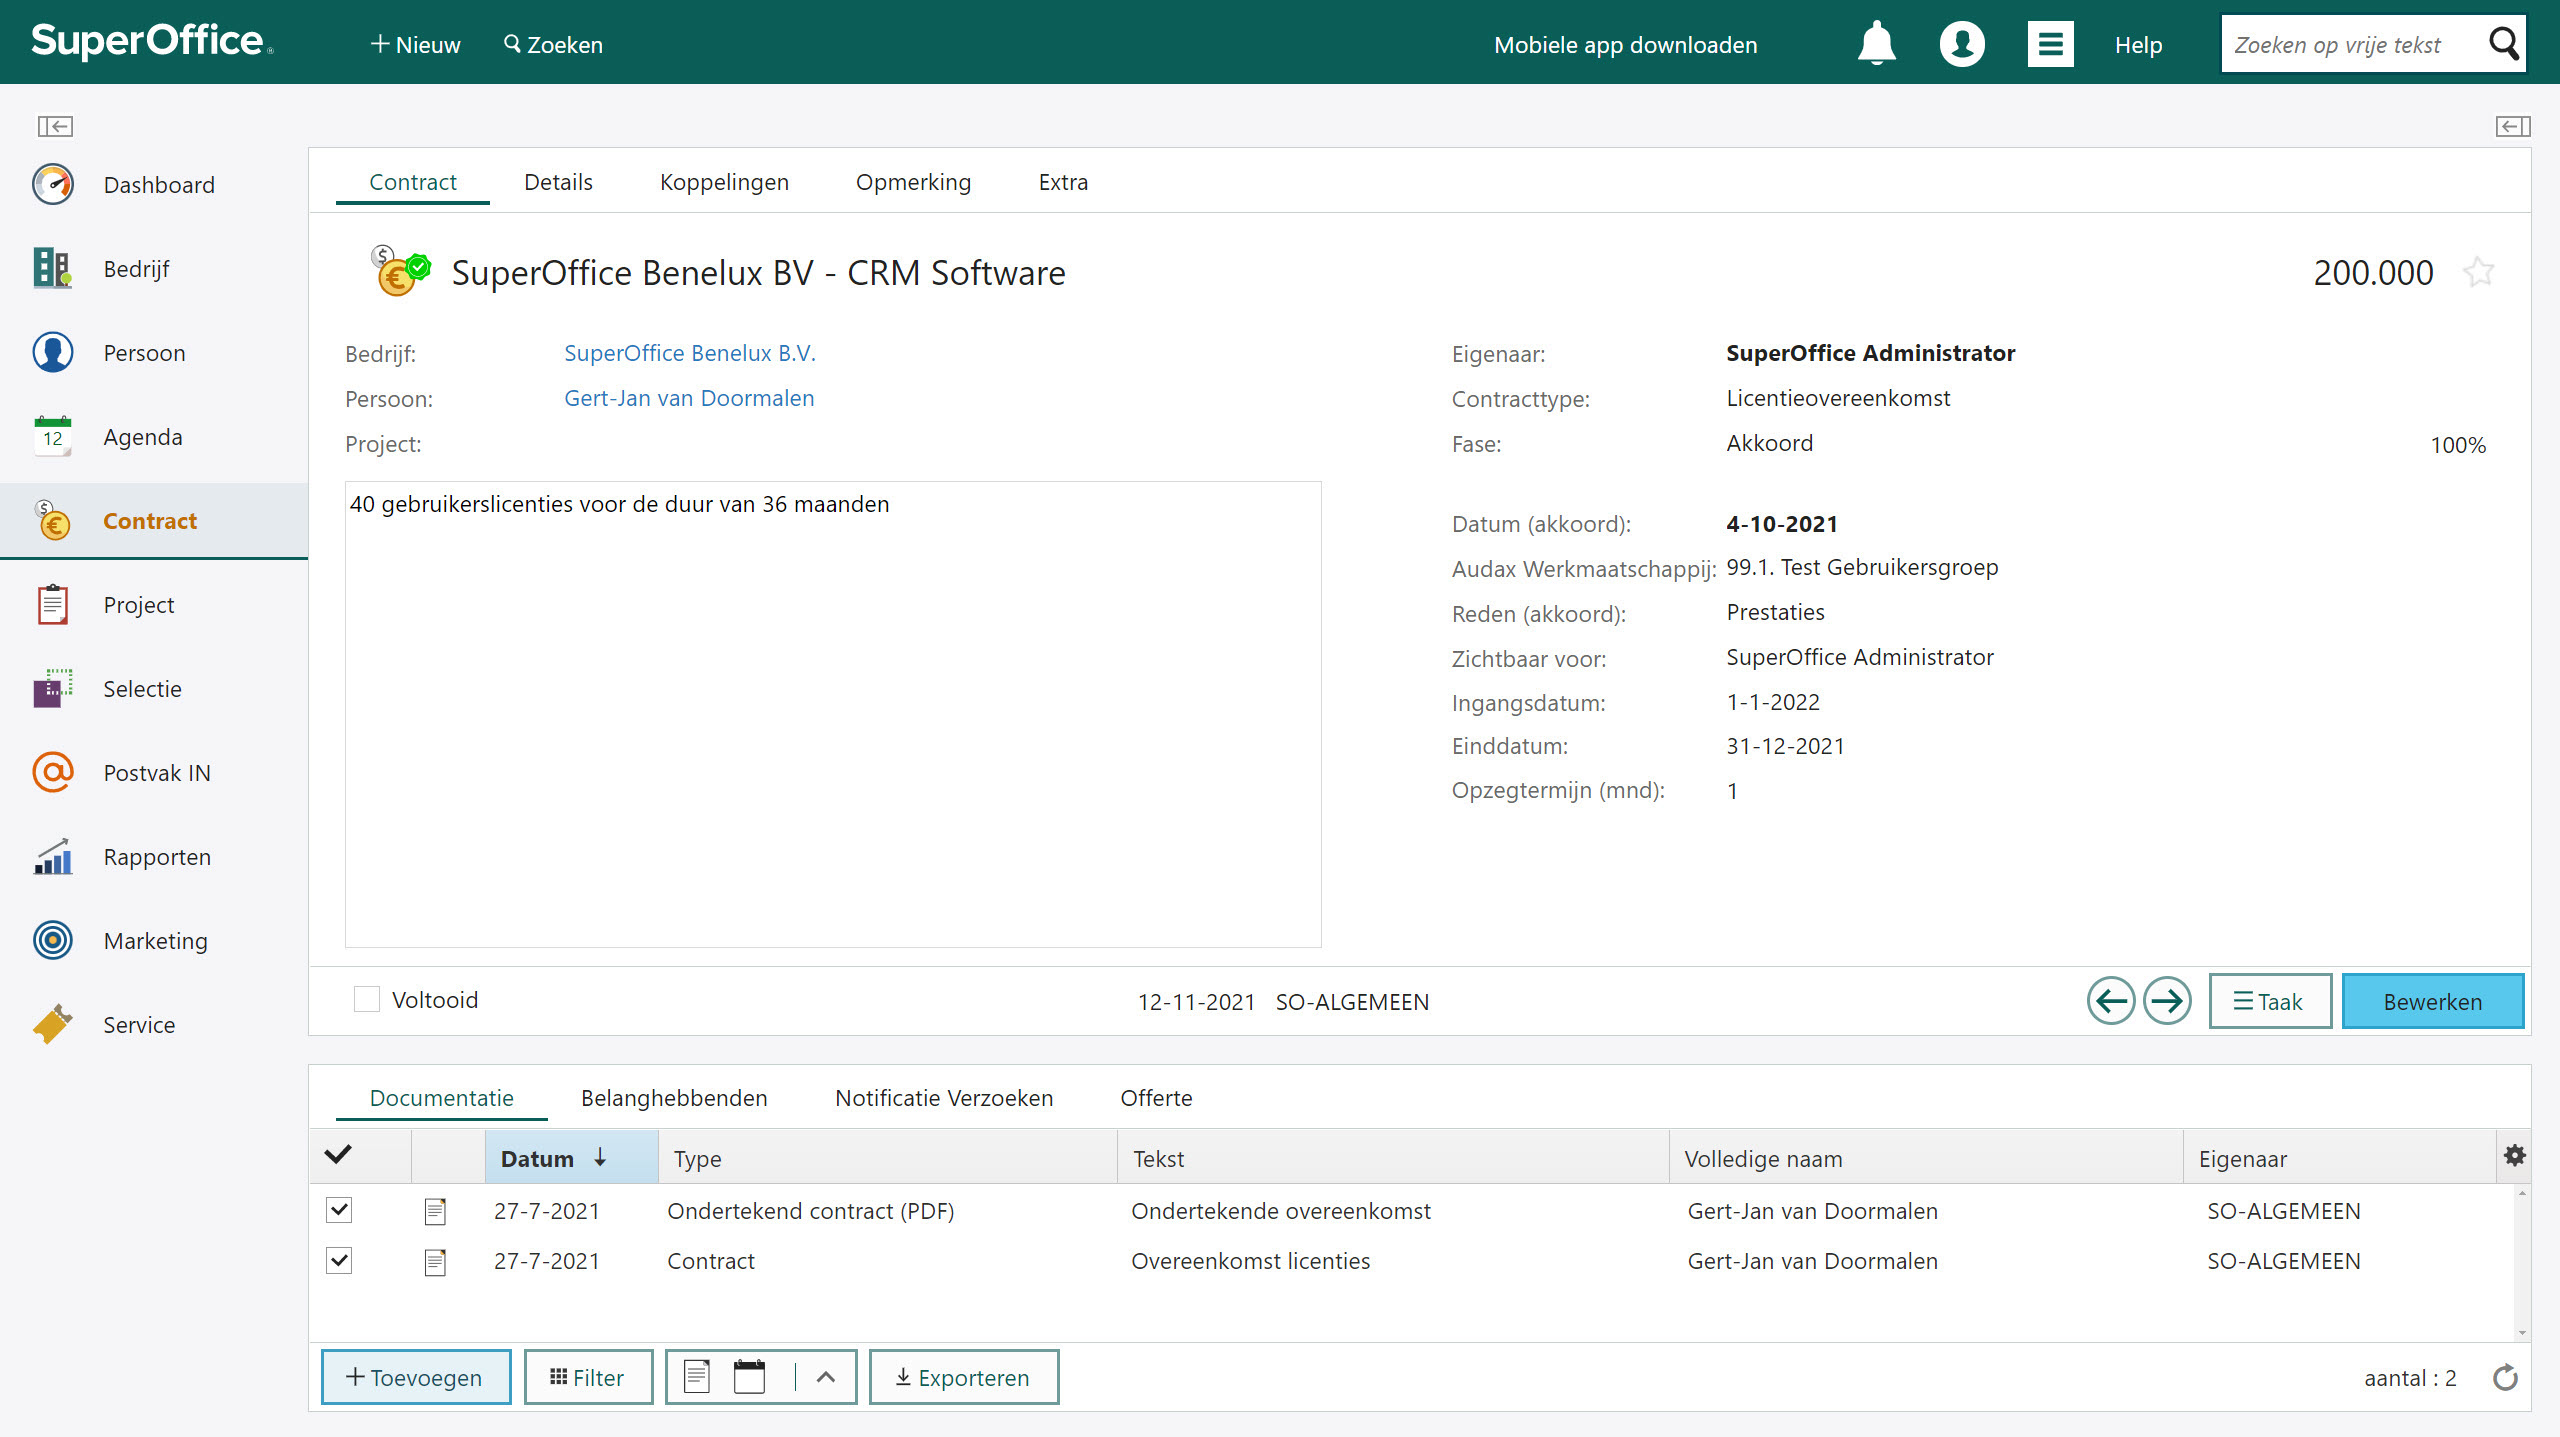Expand the add-activity chevron menu

tap(826, 1377)
